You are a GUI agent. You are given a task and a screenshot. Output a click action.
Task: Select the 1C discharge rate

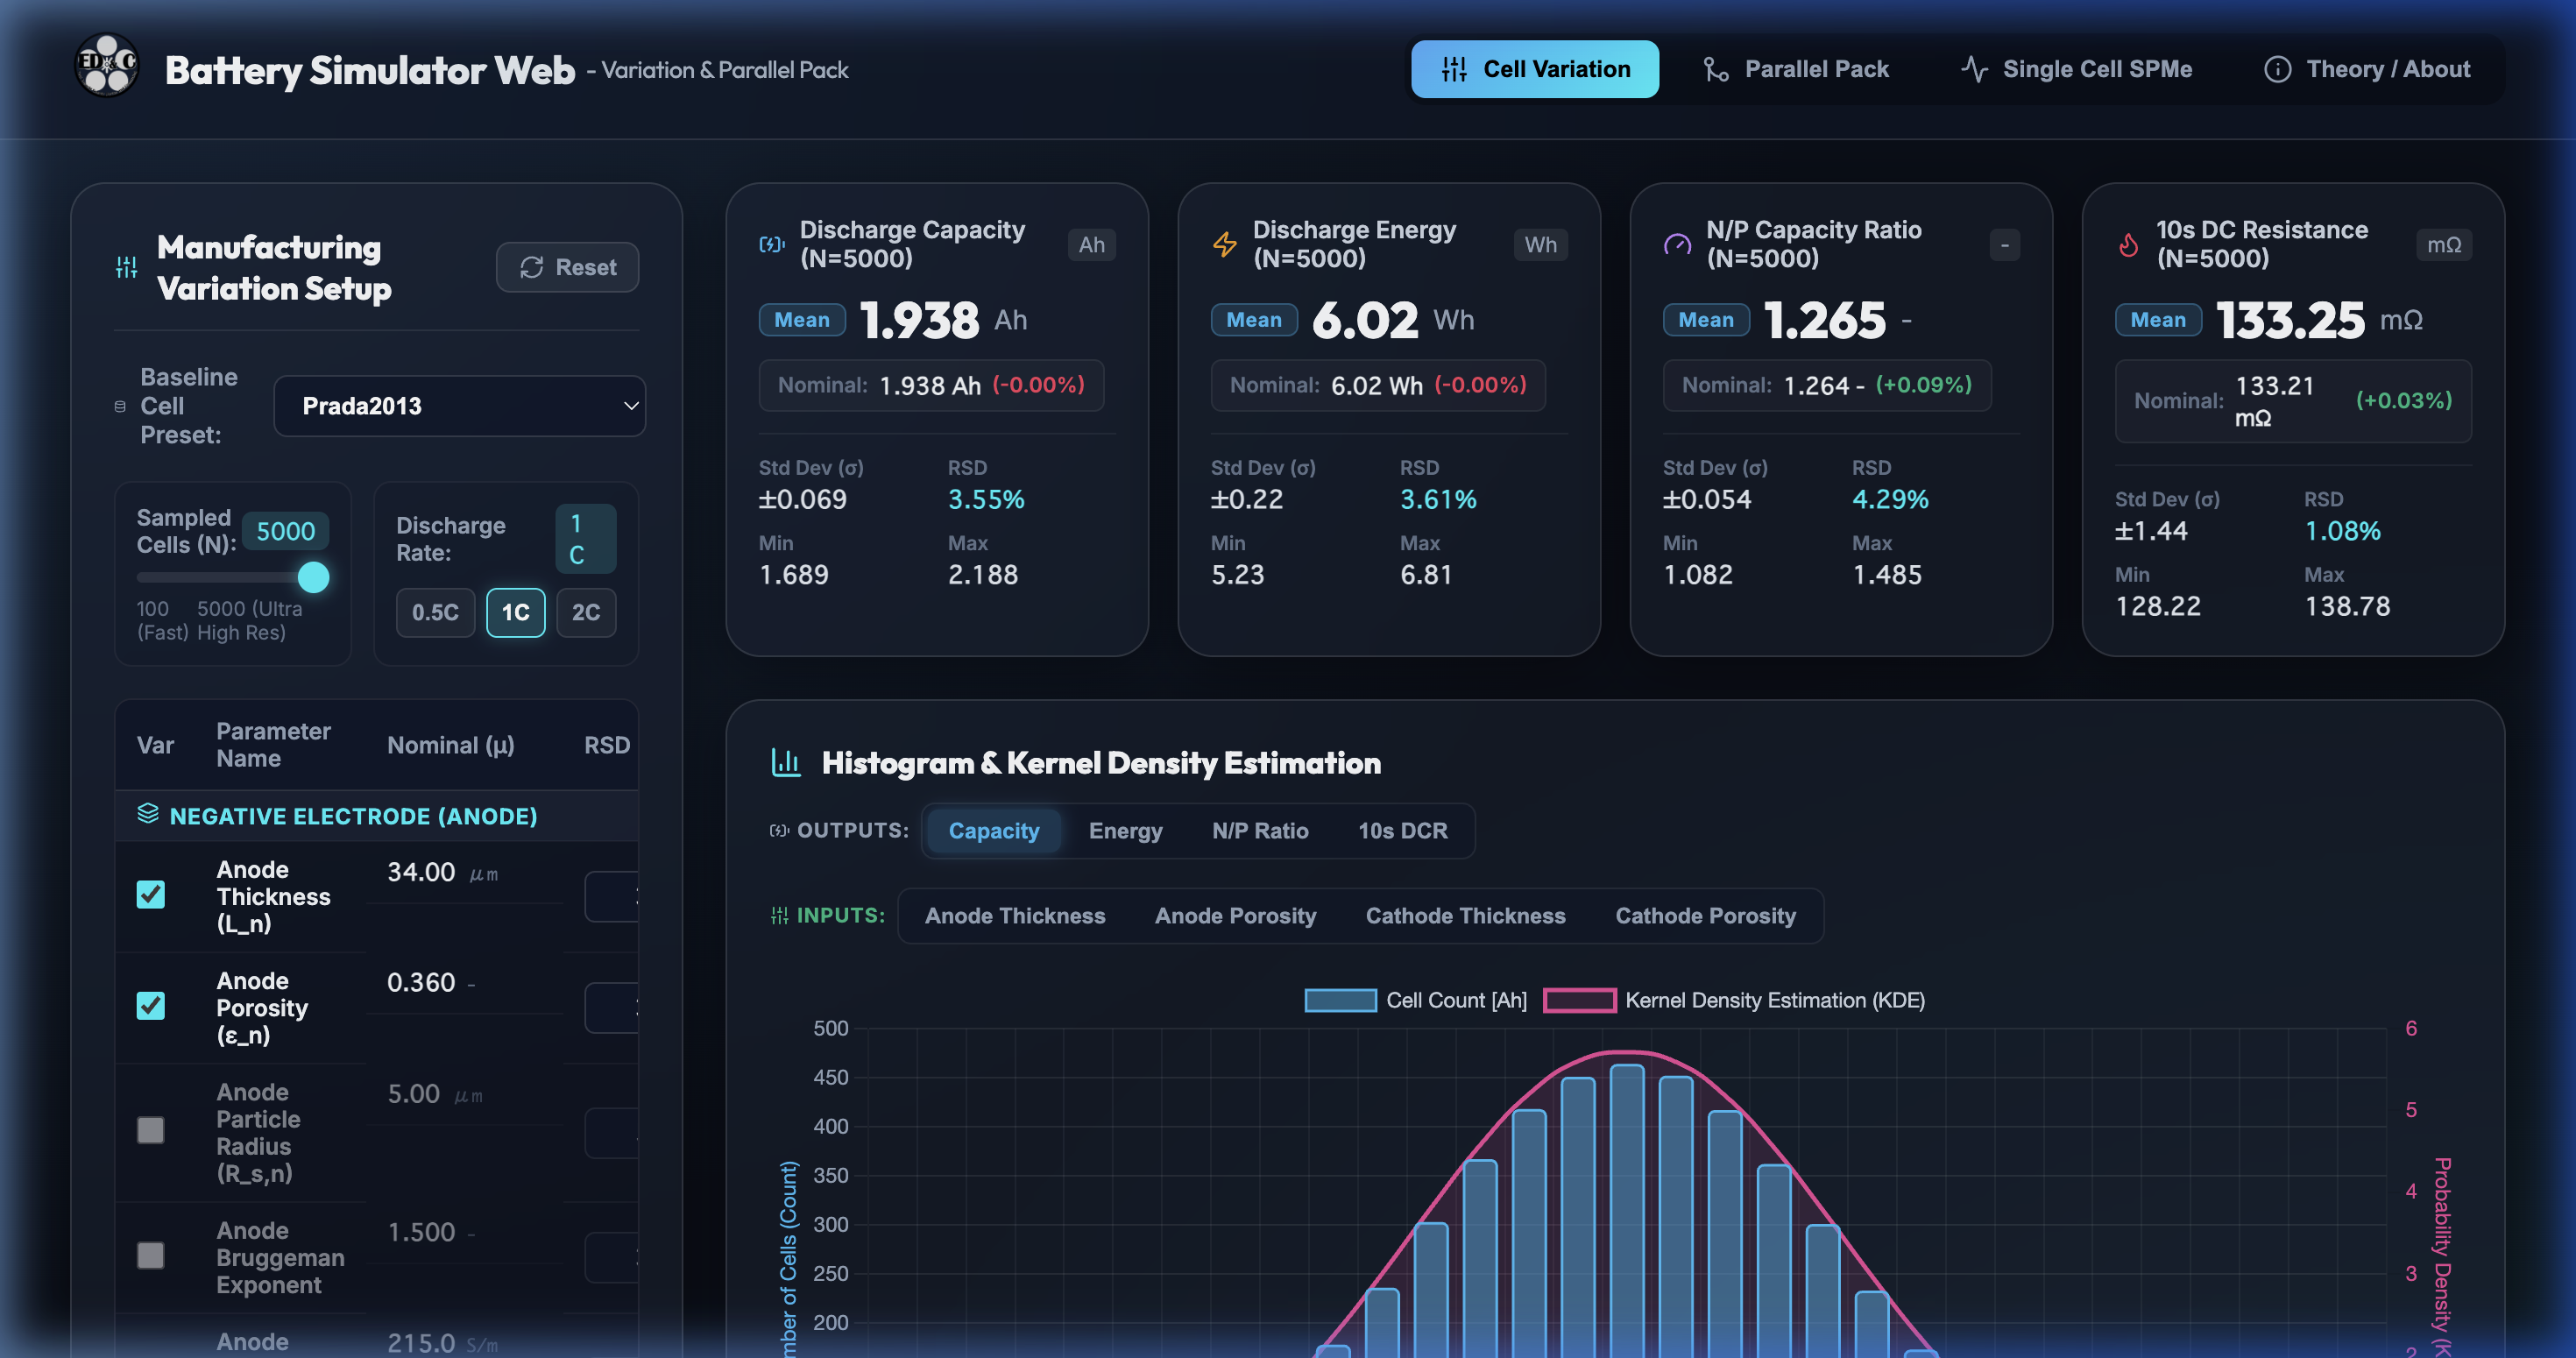(516, 612)
